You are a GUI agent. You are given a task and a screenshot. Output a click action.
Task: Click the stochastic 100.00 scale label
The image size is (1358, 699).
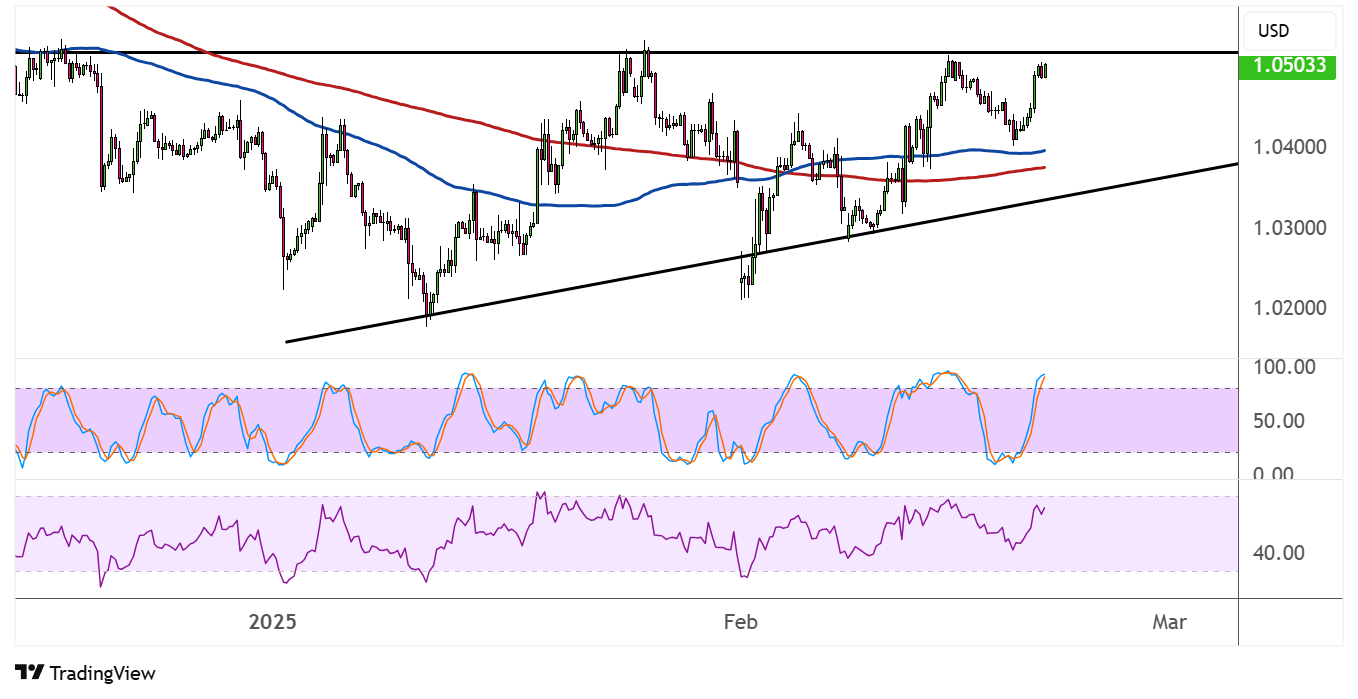[1284, 367]
